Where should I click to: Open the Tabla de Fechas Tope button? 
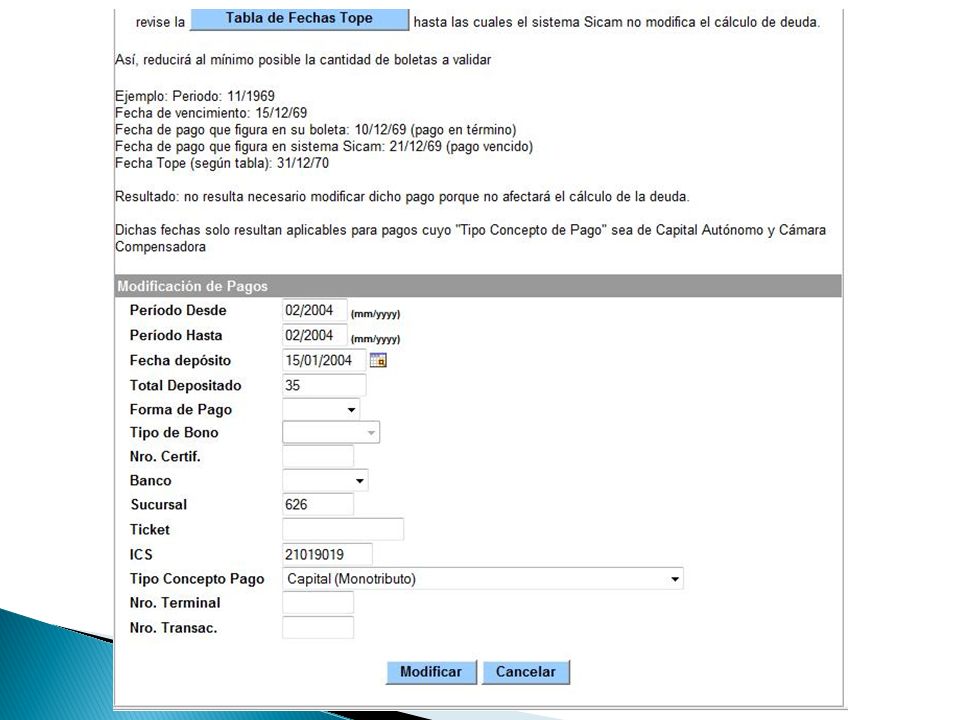tap(299, 19)
